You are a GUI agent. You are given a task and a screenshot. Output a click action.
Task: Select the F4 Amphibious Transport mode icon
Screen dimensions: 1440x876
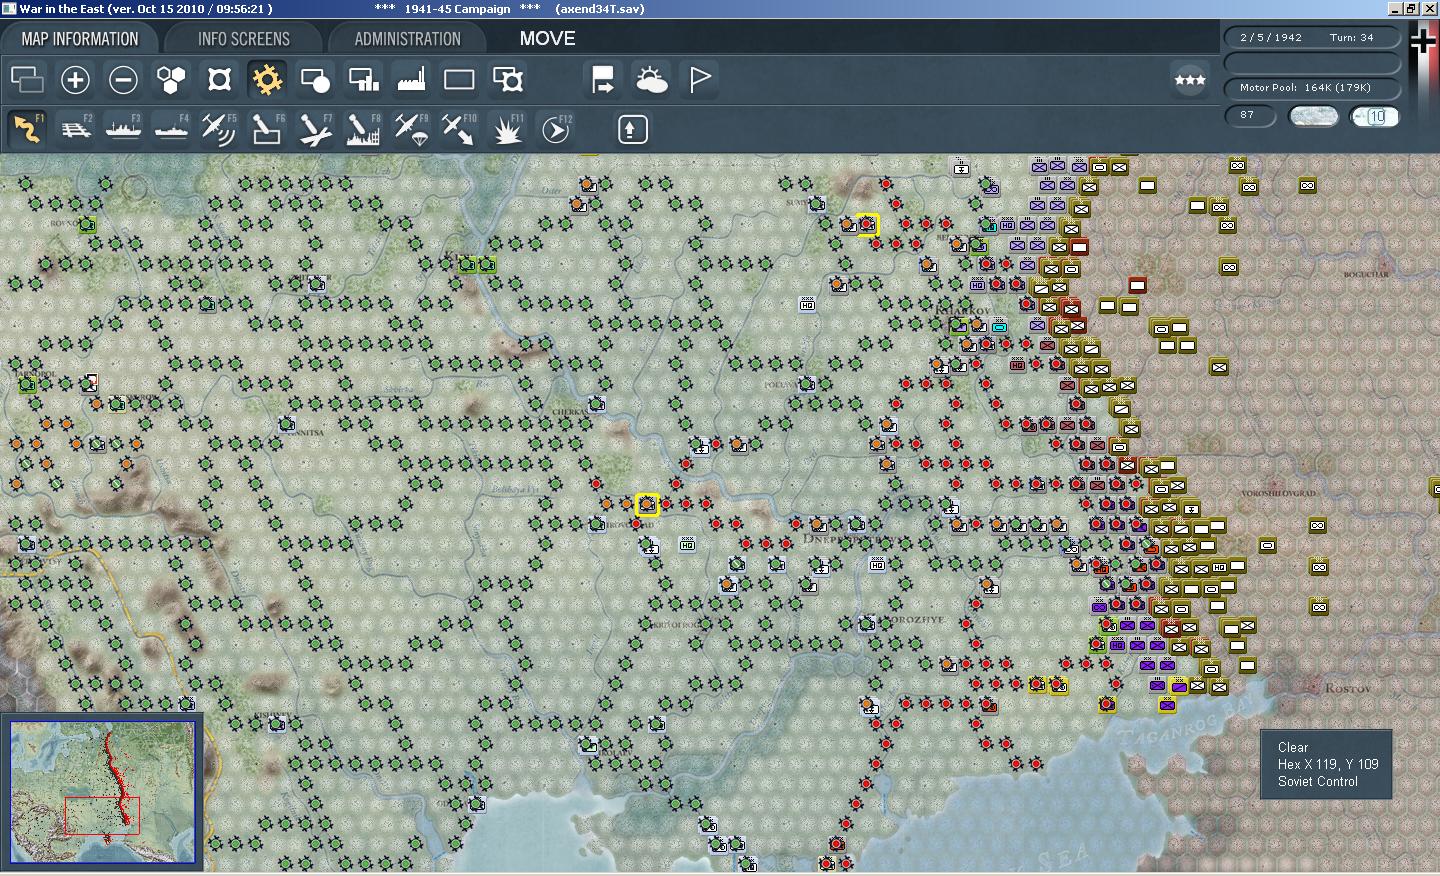171,129
